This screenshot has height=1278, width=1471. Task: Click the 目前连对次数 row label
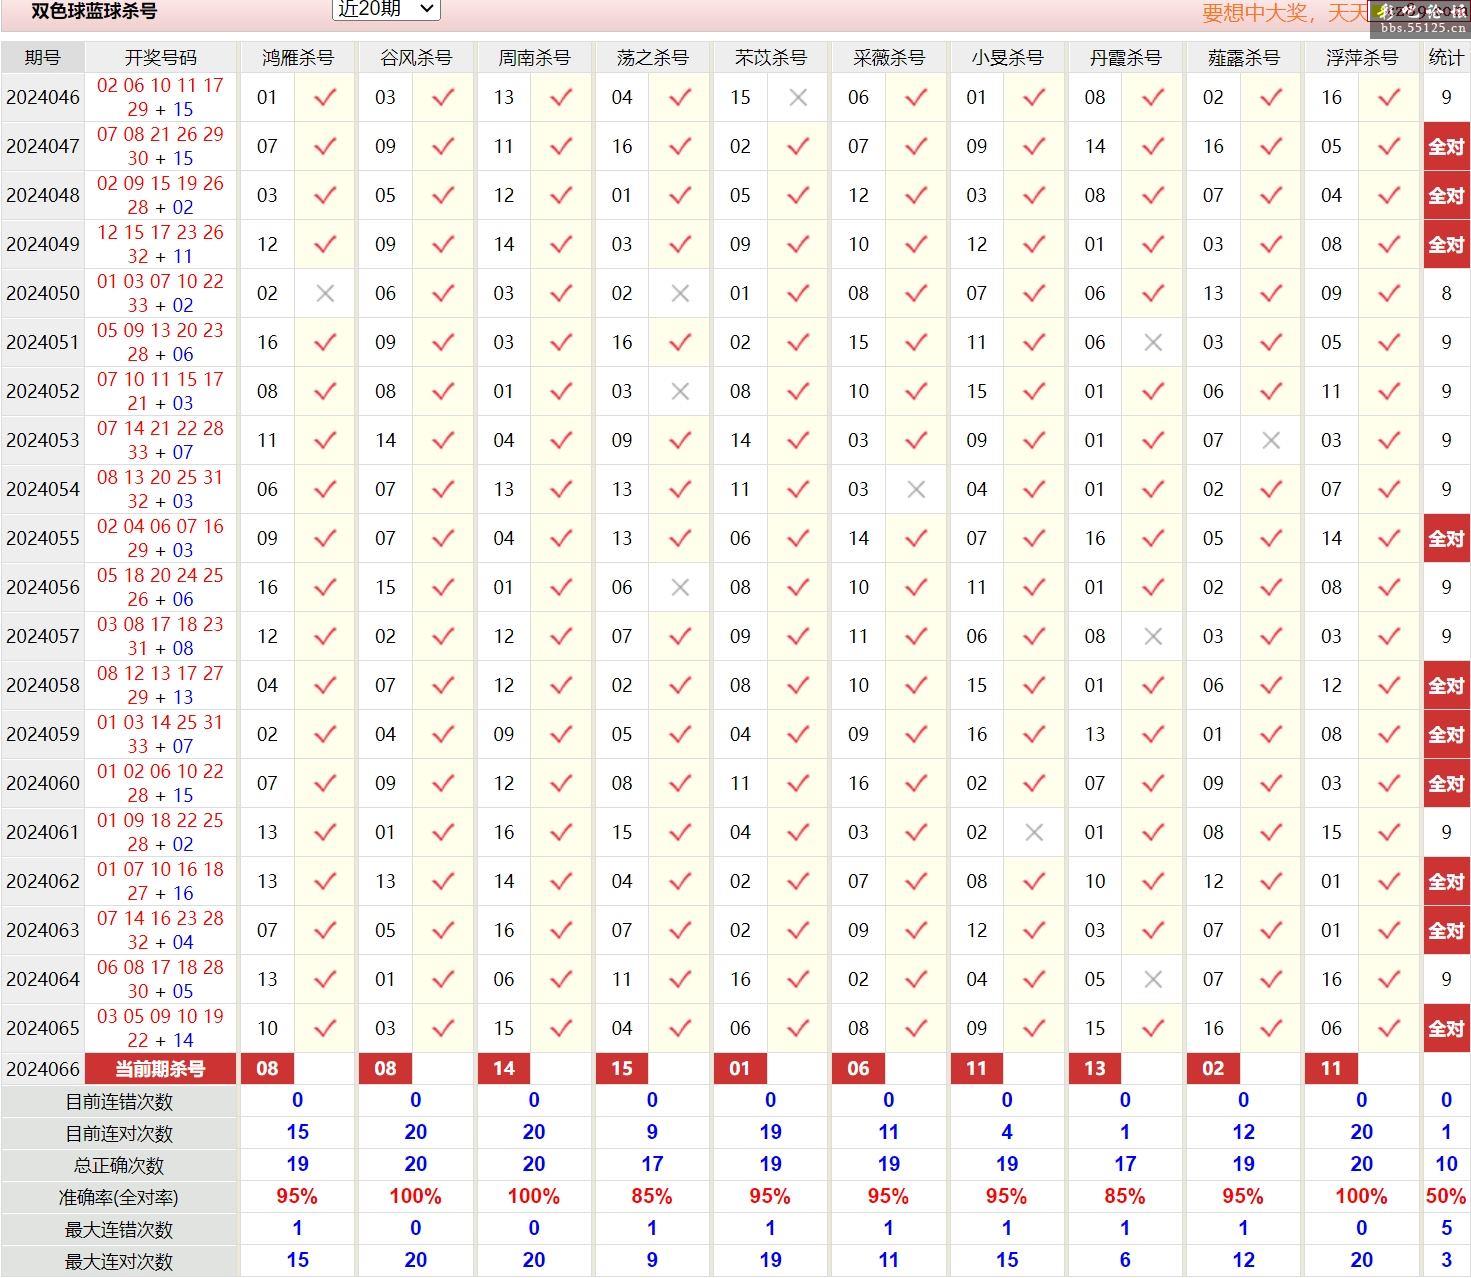tap(119, 1134)
